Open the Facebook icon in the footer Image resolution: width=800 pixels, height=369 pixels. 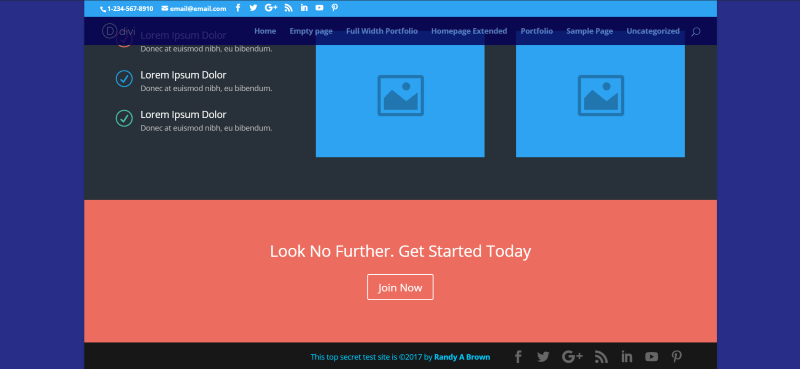(518, 357)
